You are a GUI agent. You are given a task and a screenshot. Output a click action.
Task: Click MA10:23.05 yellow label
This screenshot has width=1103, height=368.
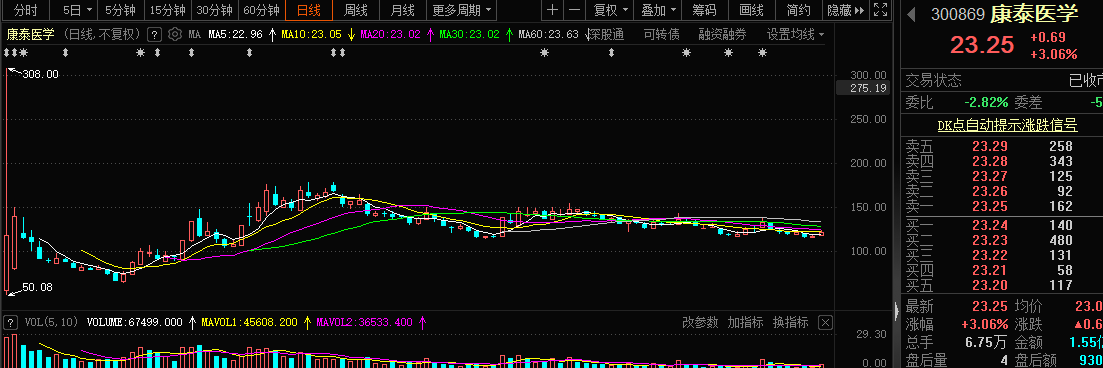coord(311,34)
